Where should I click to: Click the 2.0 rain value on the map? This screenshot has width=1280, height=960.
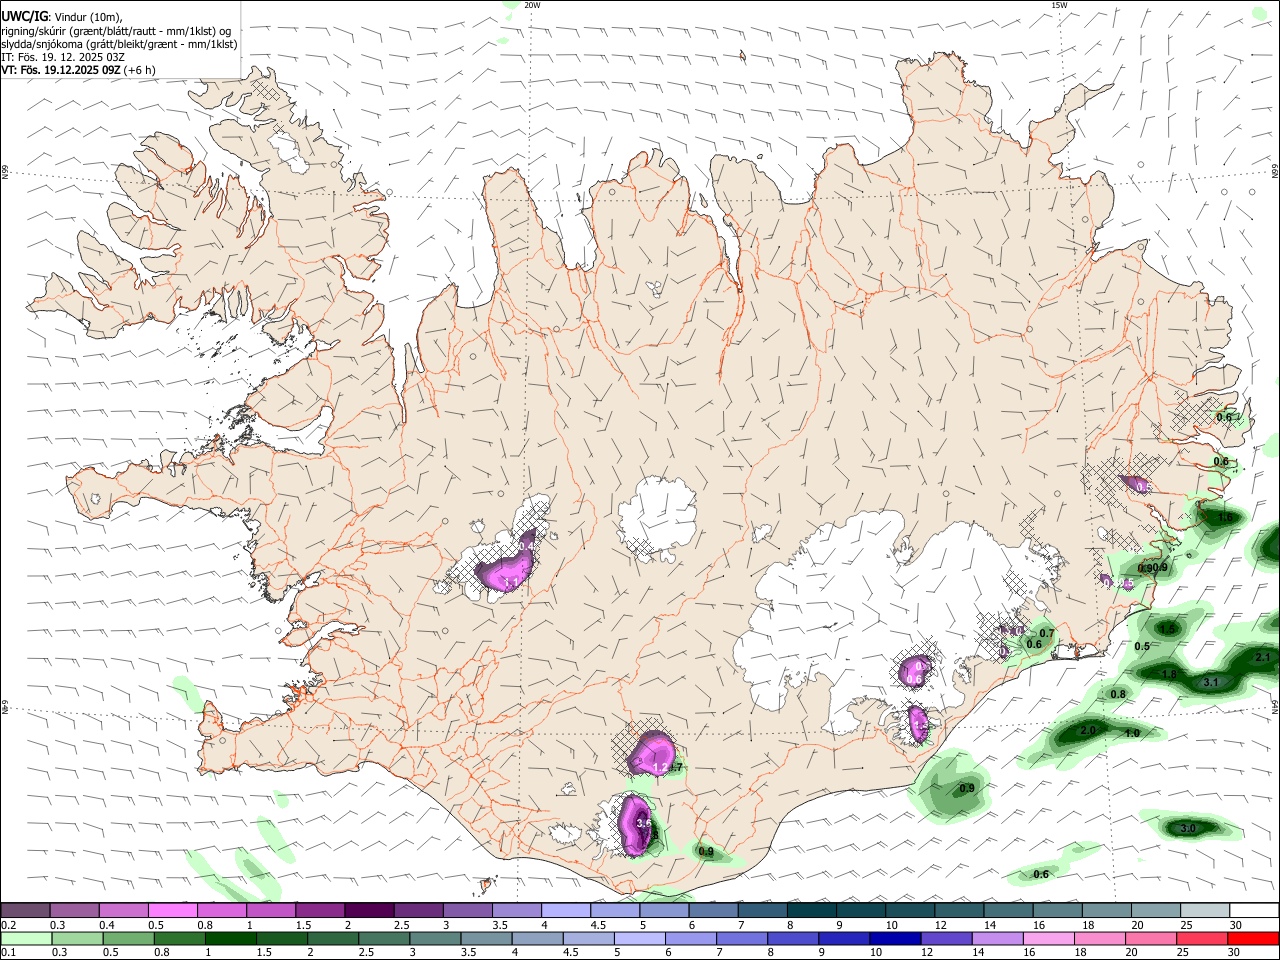(x=1088, y=731)
